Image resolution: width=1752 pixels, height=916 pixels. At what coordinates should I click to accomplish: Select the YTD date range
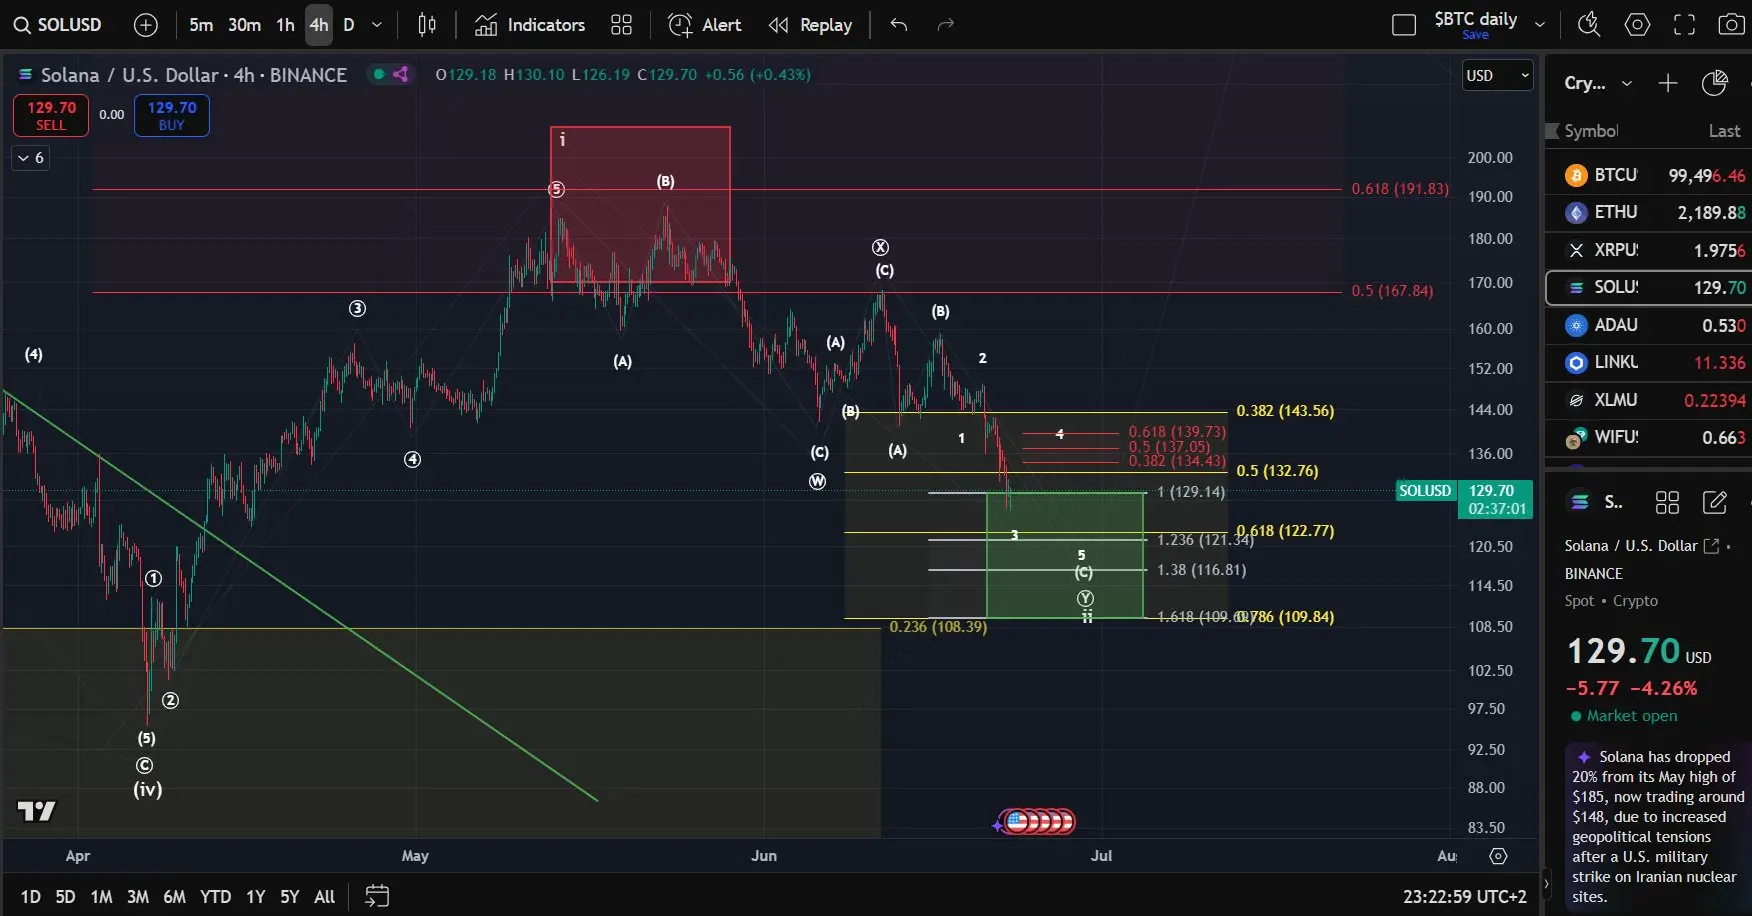point(215,897)
